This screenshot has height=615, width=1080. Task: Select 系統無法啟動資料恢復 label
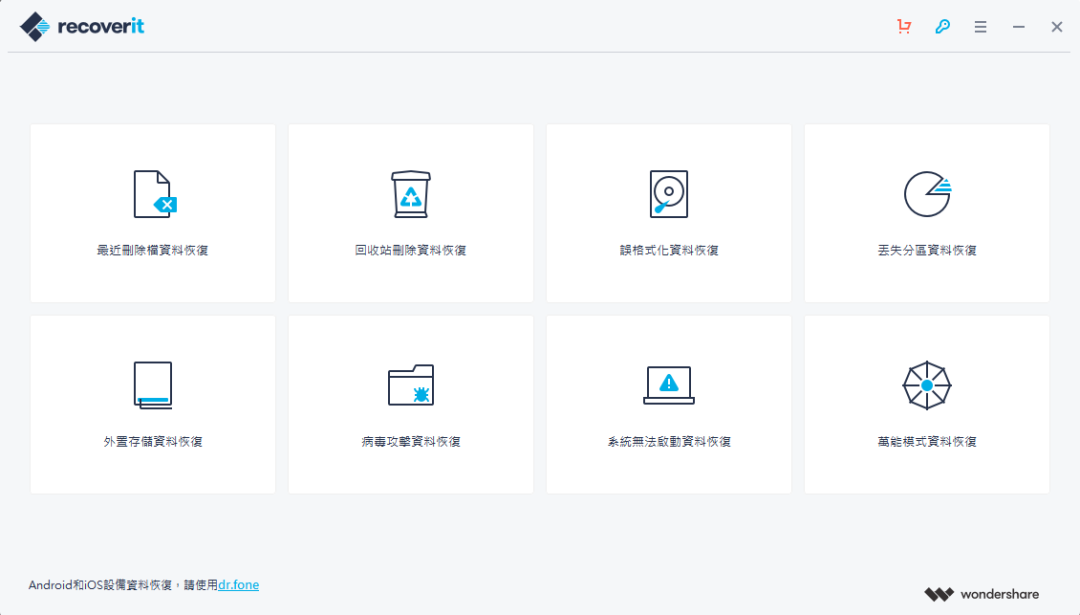point(669,441)
